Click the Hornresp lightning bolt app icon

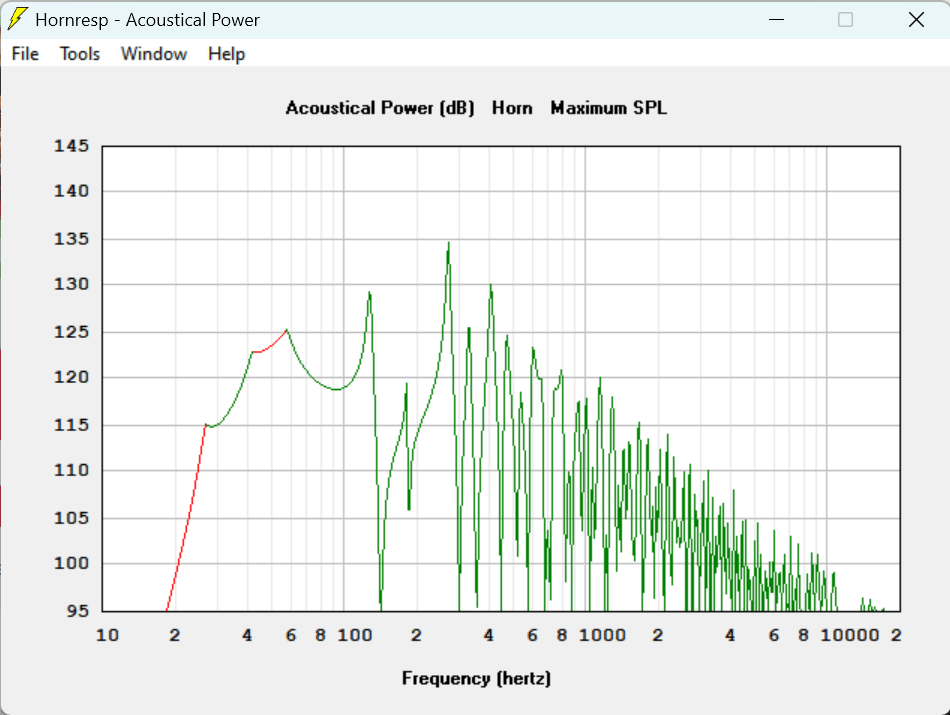click(18, 19)
